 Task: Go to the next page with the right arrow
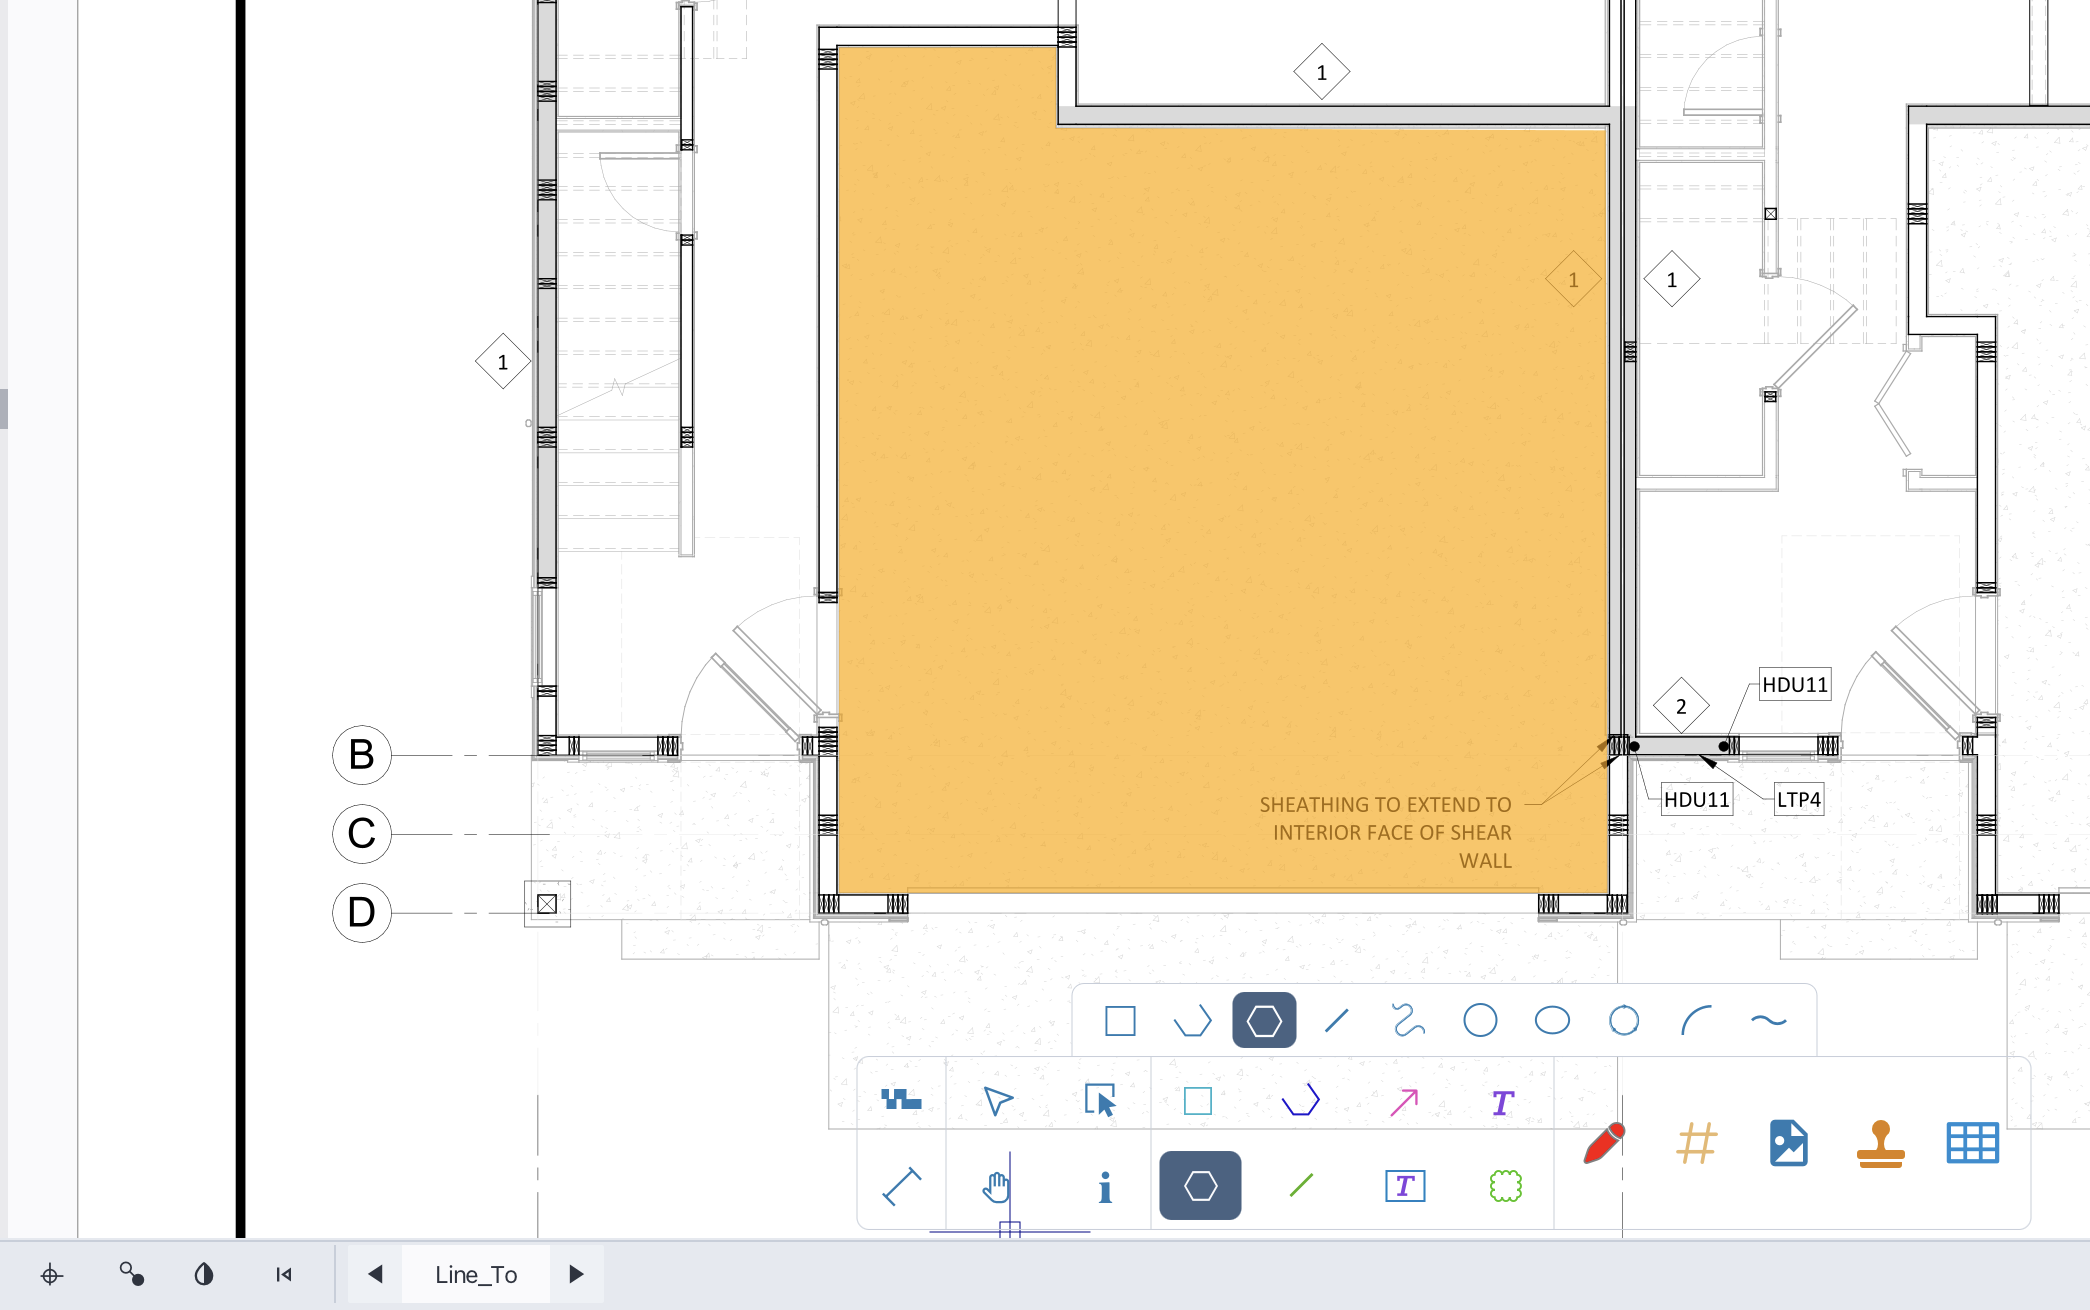576,1274
